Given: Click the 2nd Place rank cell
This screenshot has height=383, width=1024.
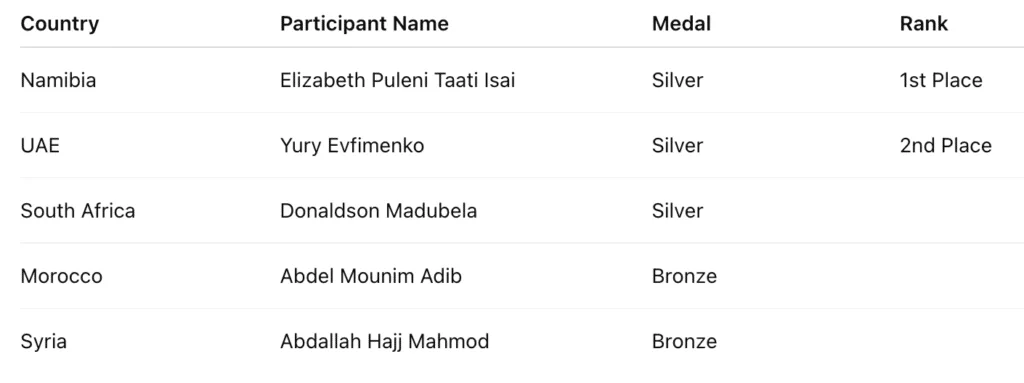Looking at the screenshot, I should click(x=946, y=145).
